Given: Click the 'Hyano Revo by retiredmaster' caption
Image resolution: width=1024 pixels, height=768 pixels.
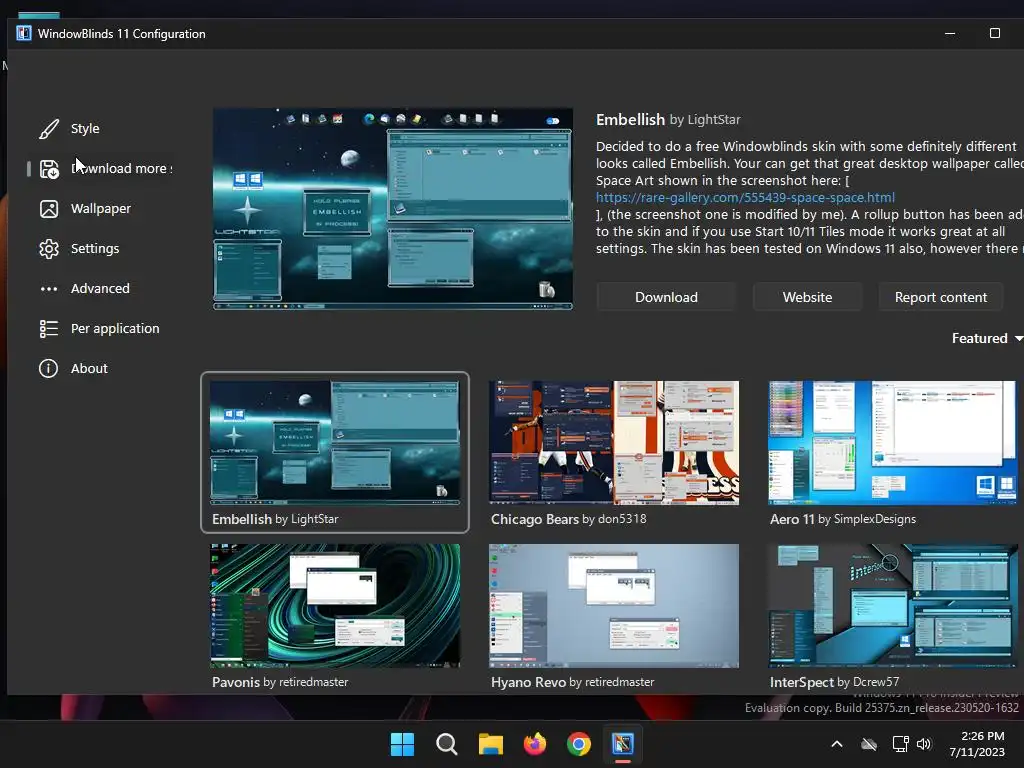Looking at the screenshot, I should tap(572, 682).
